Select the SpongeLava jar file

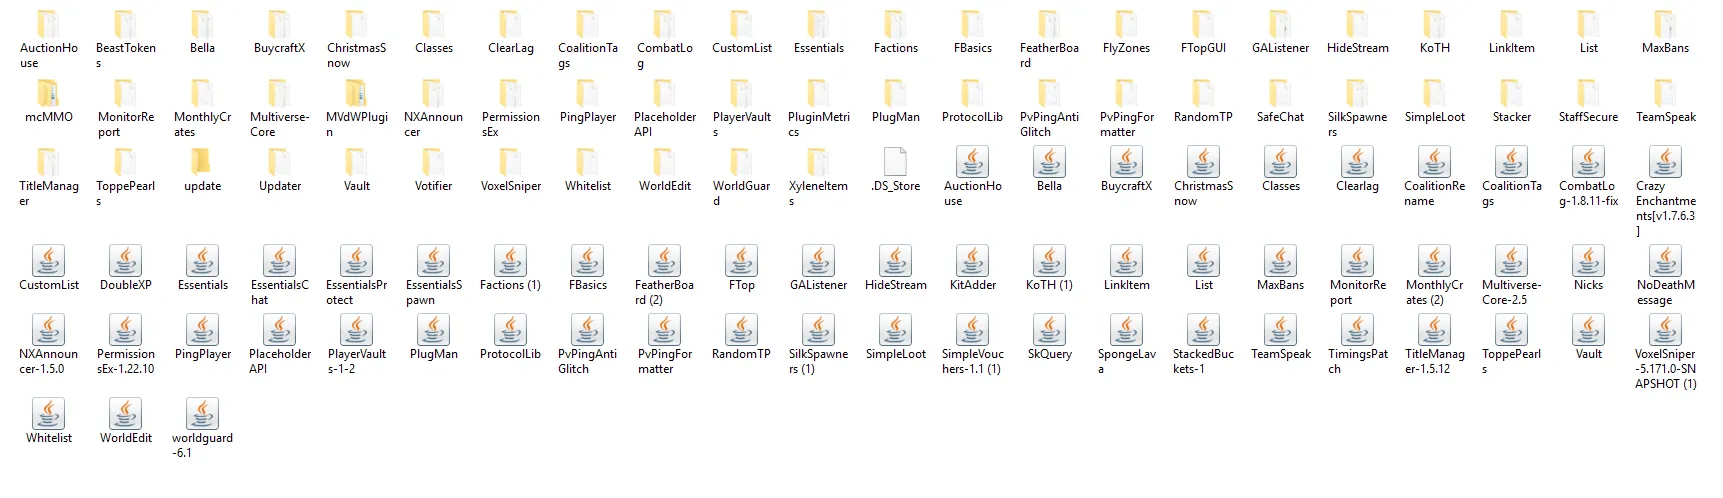[1126, 345]
